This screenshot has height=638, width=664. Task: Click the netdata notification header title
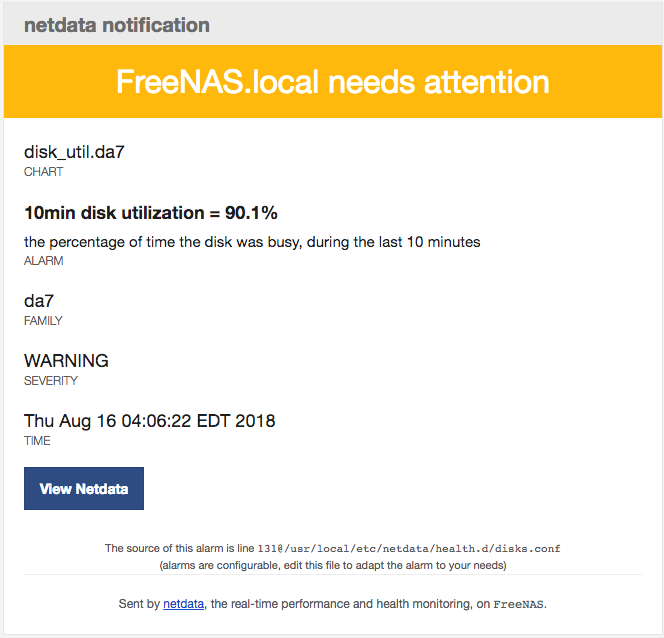click(x=116, y=25)
